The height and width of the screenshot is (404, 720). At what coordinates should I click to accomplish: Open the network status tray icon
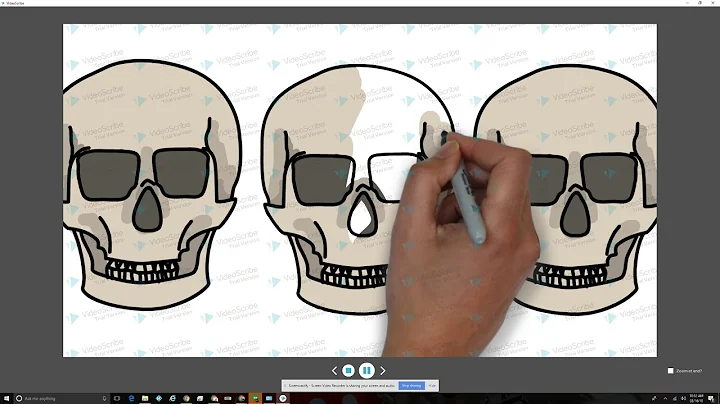[675, 398]
